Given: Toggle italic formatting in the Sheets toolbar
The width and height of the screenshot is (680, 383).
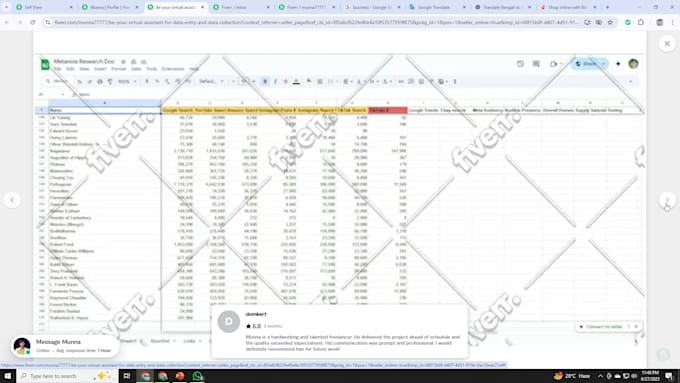Looking at the screenshot, I should point(275,82).
